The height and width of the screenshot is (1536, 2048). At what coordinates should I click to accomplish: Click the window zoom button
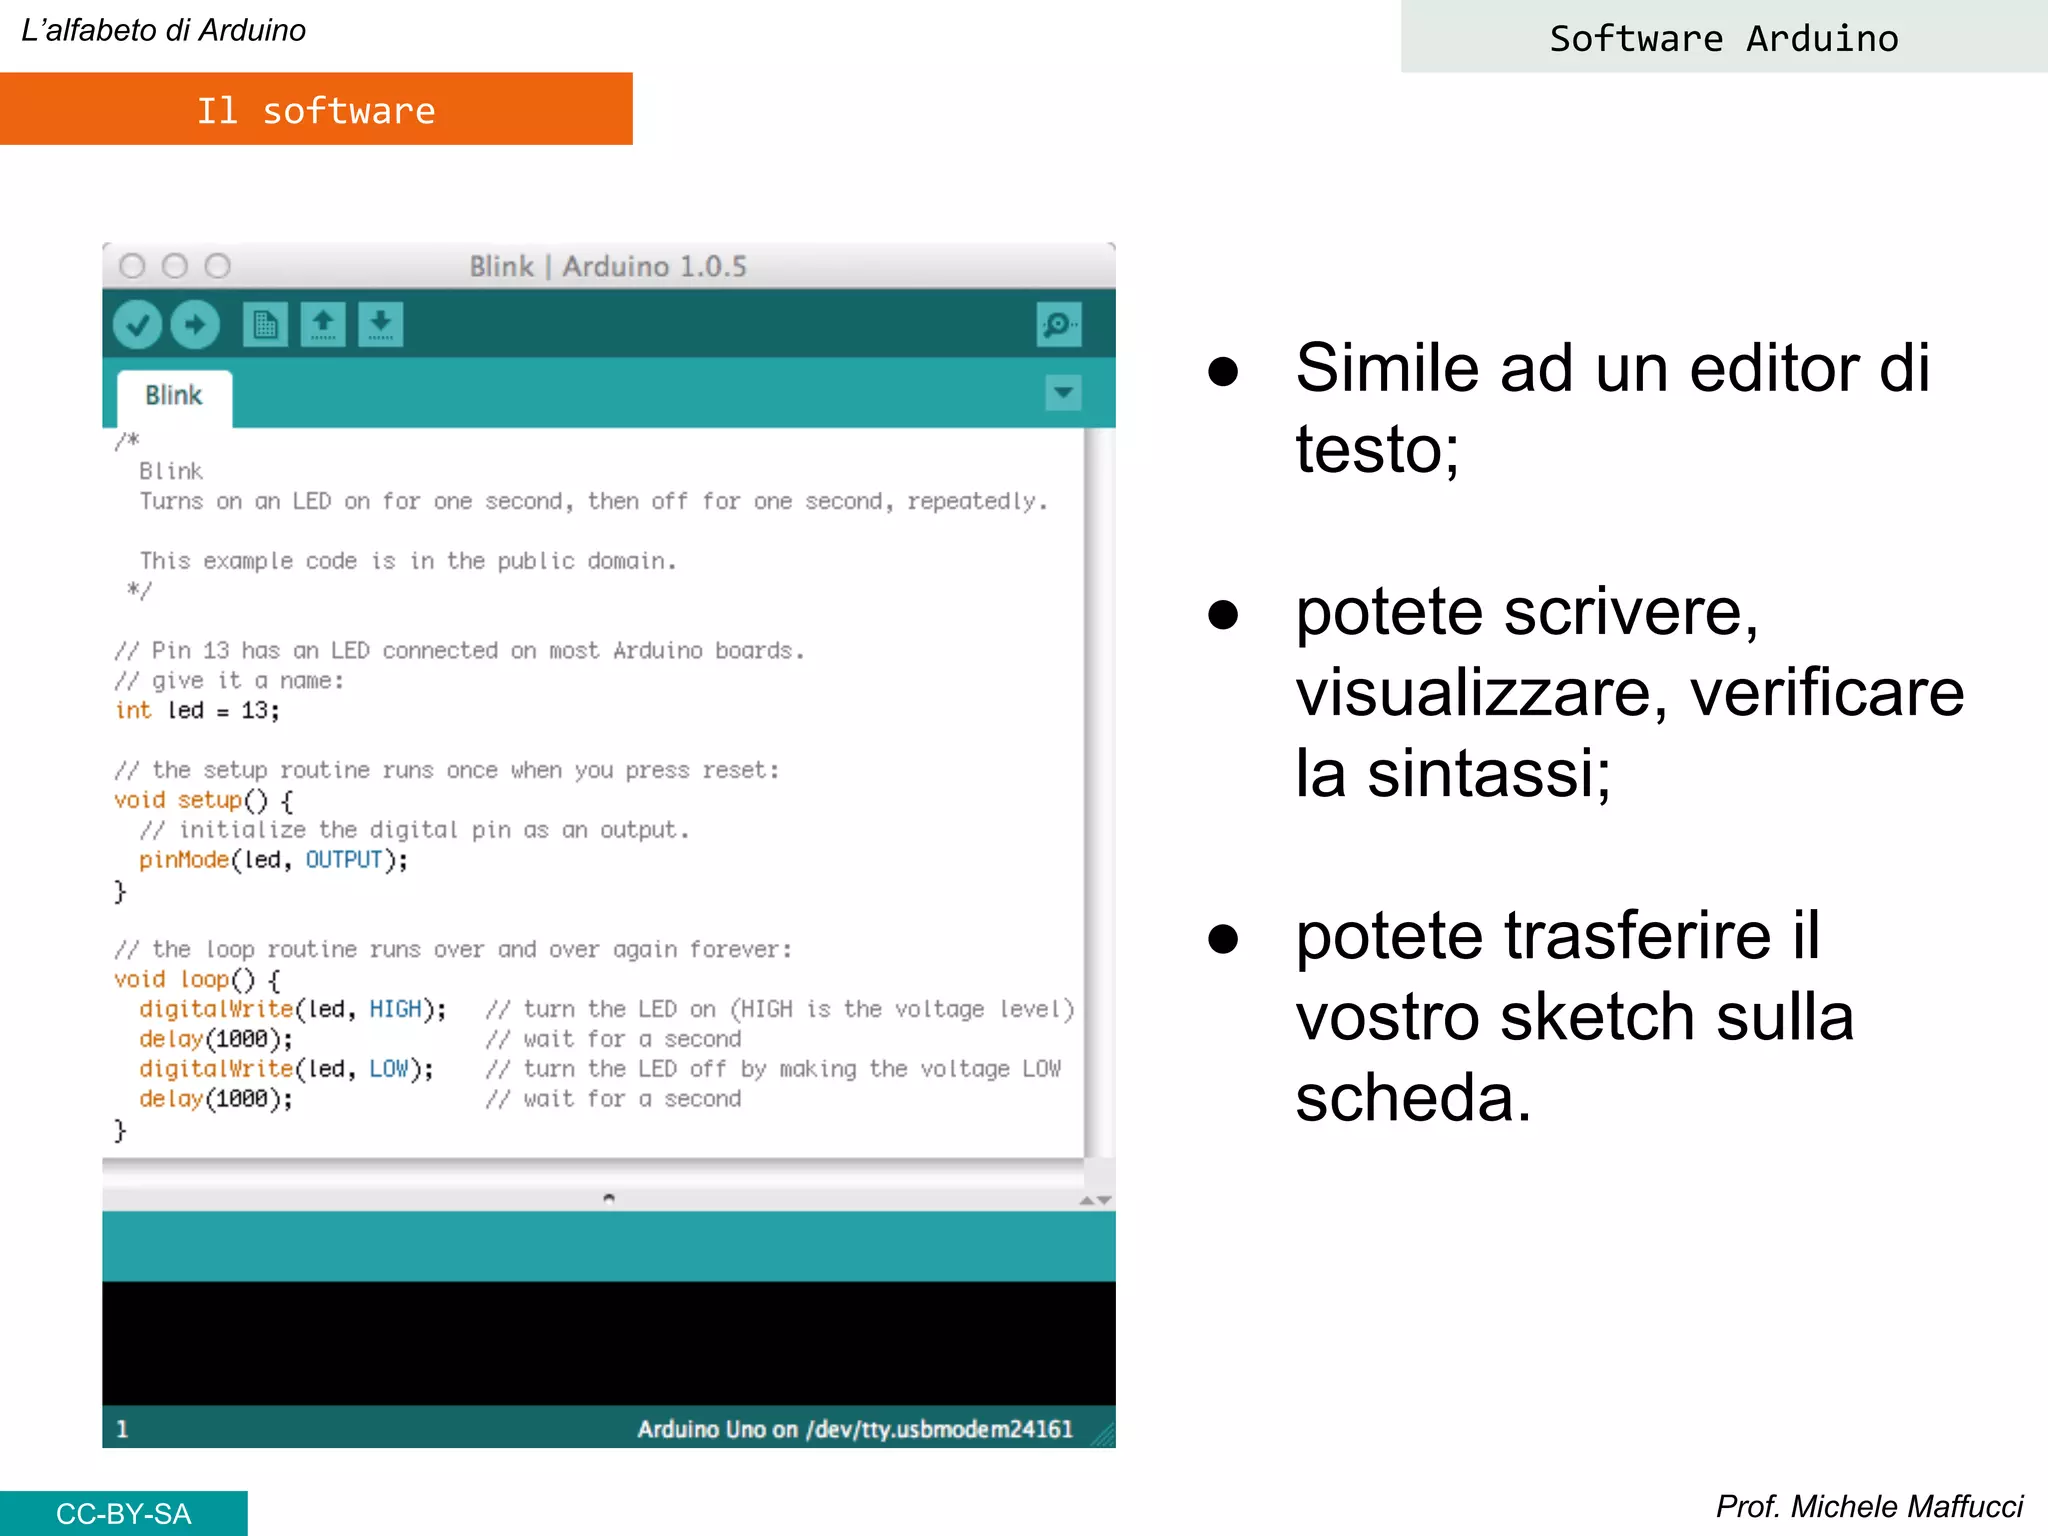coord(218,266)
